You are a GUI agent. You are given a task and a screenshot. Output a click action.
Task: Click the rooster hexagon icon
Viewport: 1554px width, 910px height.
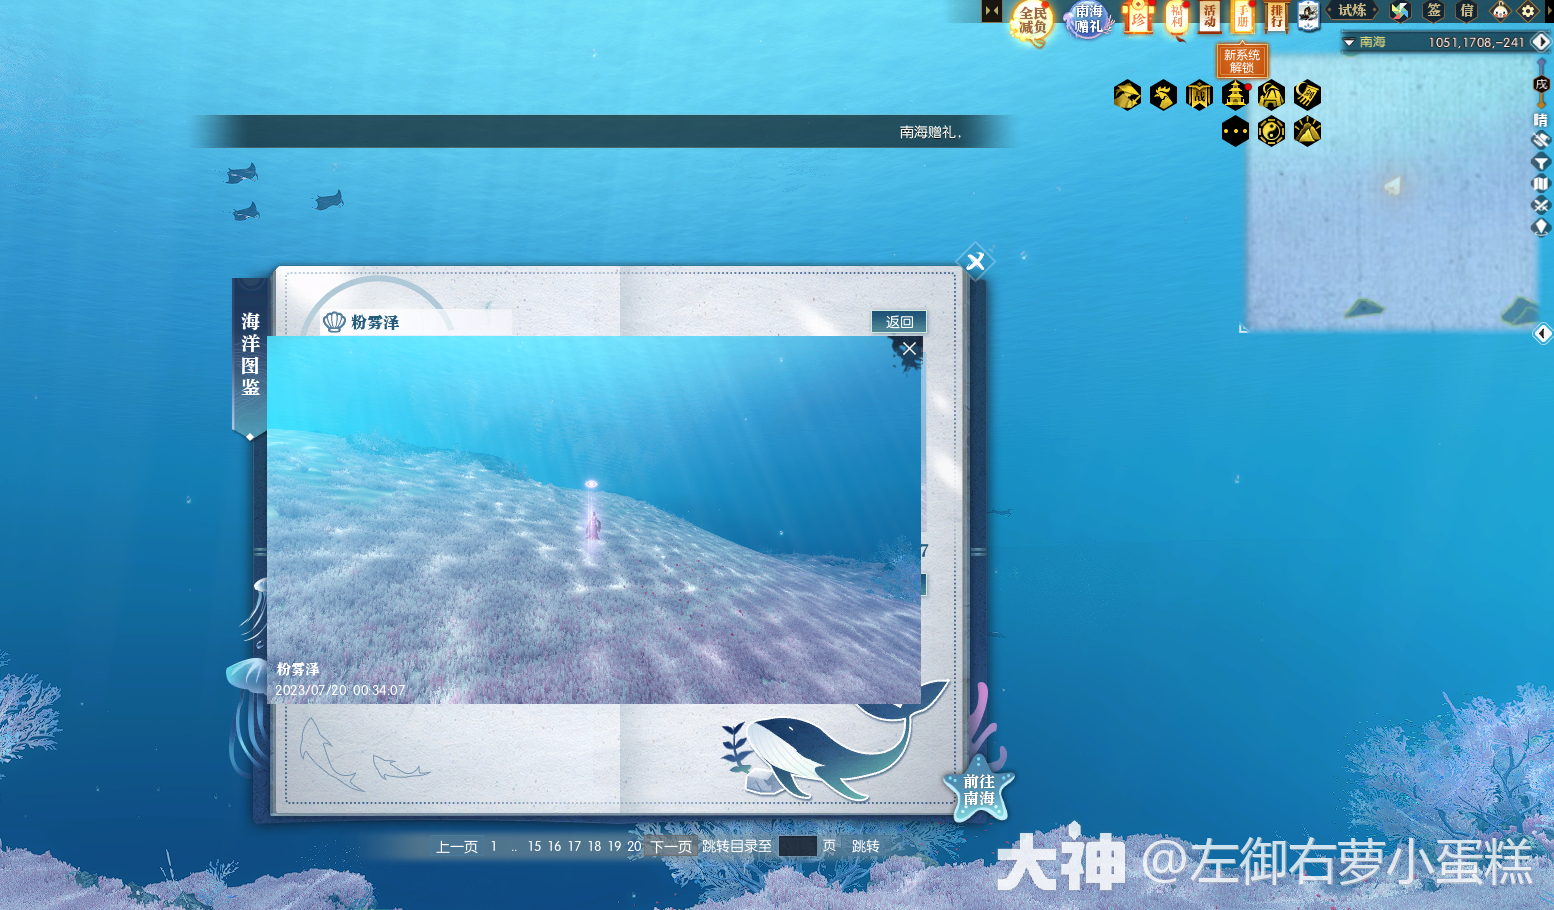point(1163,95)
